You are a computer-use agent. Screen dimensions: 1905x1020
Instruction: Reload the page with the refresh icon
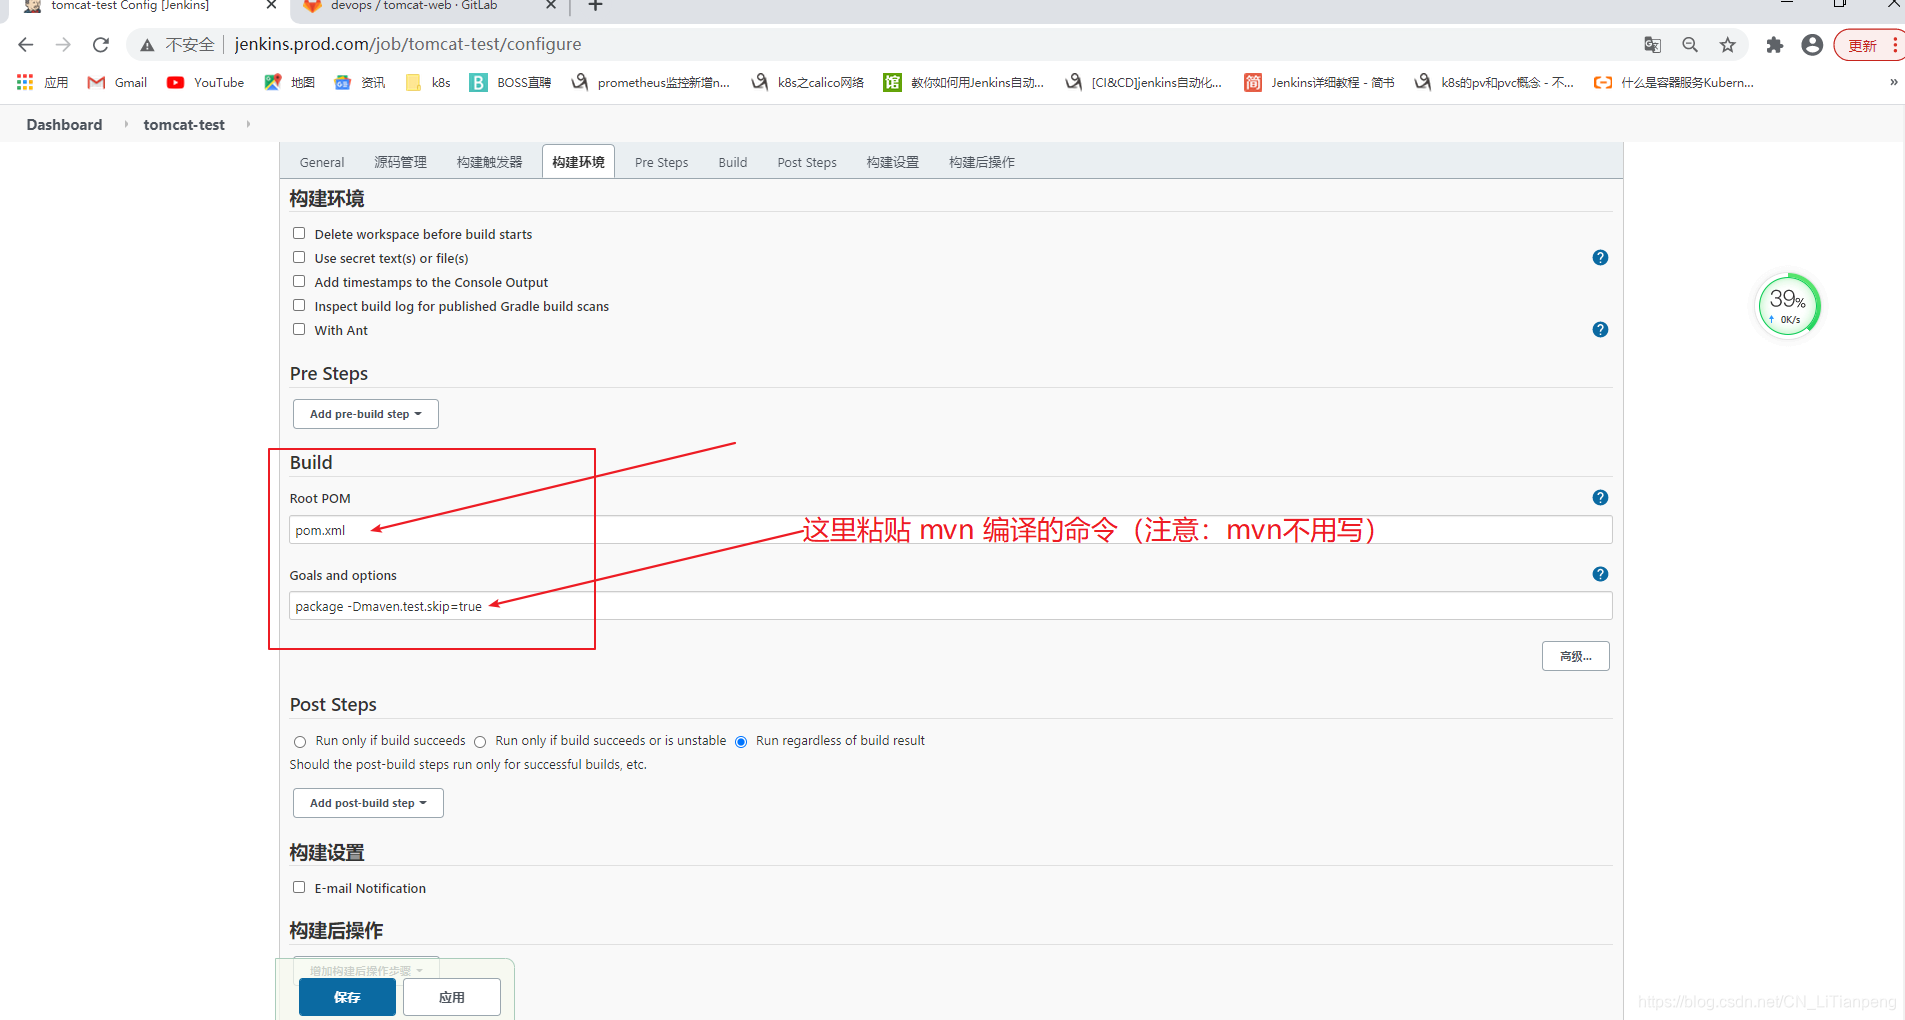point(101,45)
